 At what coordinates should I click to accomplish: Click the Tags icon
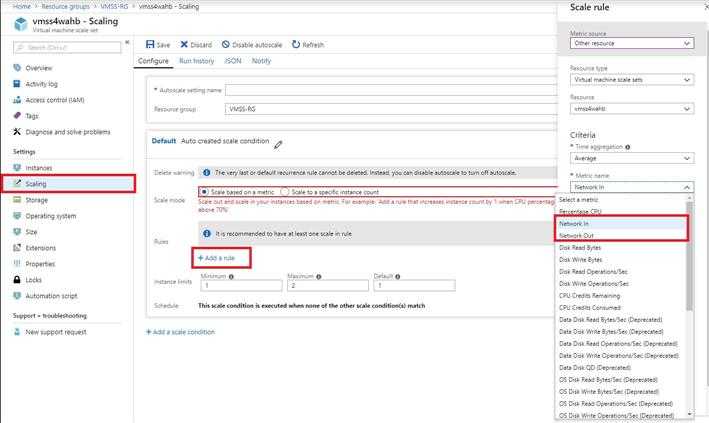(x=17, y=116)
